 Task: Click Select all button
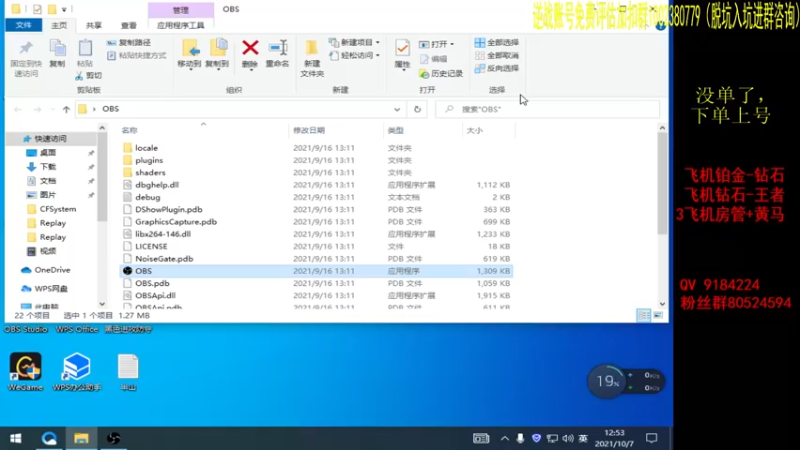coord(496,43)
